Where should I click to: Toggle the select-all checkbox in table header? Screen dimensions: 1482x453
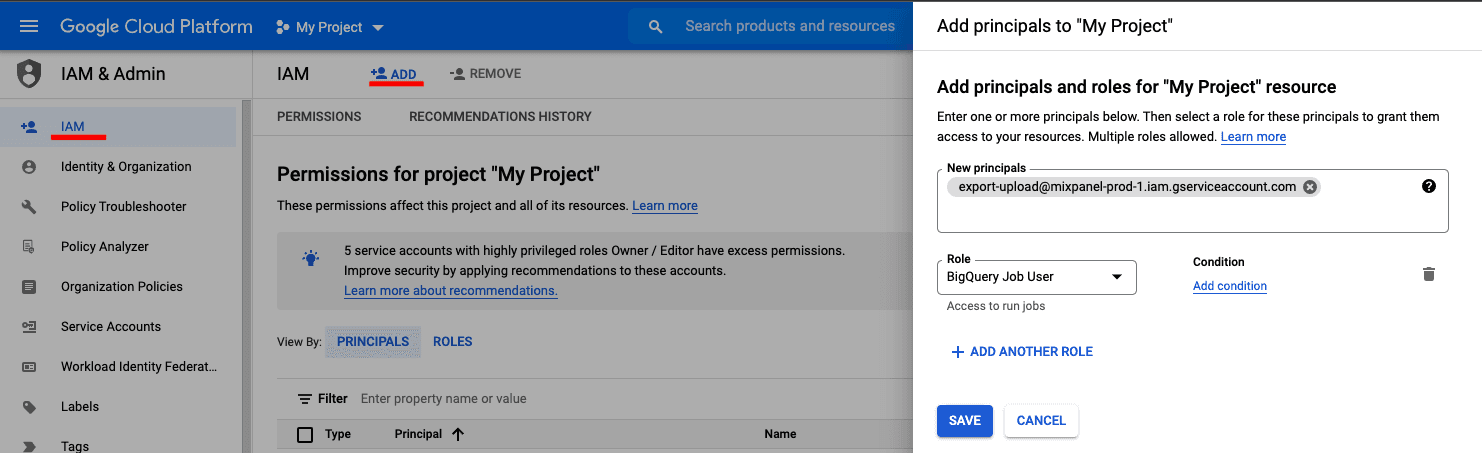[305, 434]
